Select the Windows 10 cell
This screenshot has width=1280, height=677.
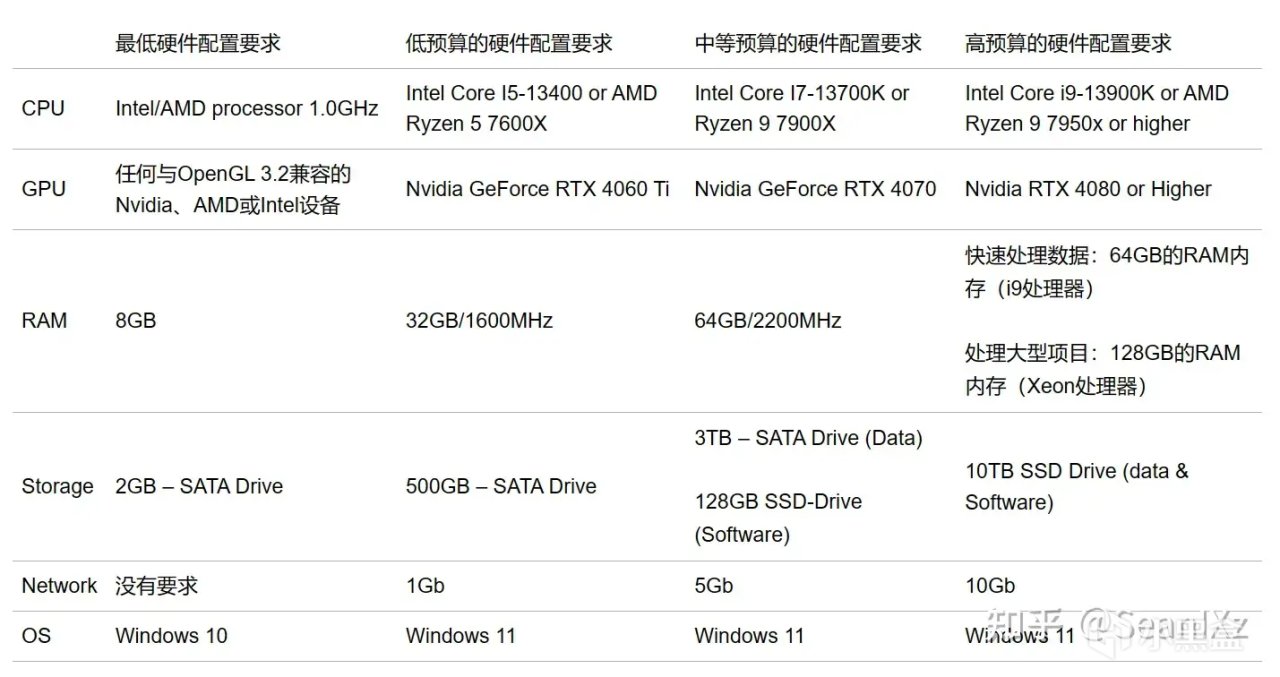[x=171, y=635]
